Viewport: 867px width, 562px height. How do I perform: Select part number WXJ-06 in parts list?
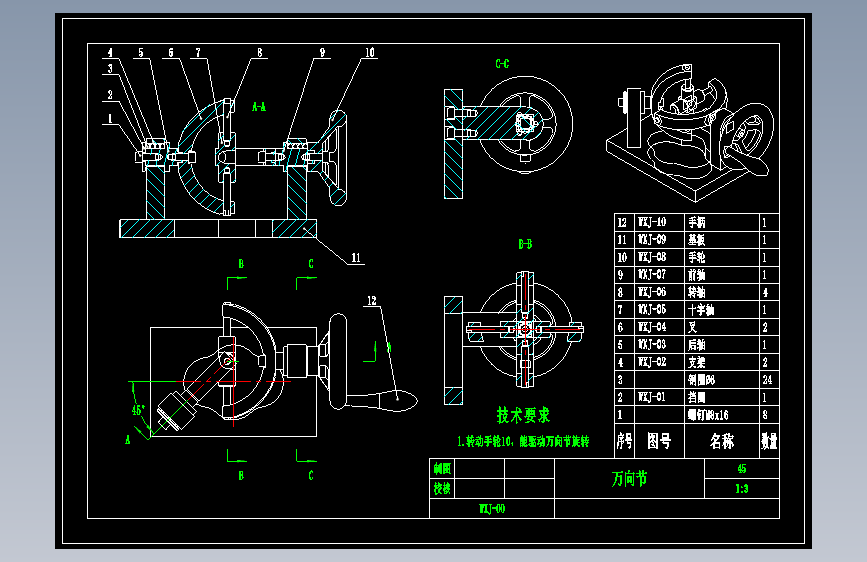(652, 292)
